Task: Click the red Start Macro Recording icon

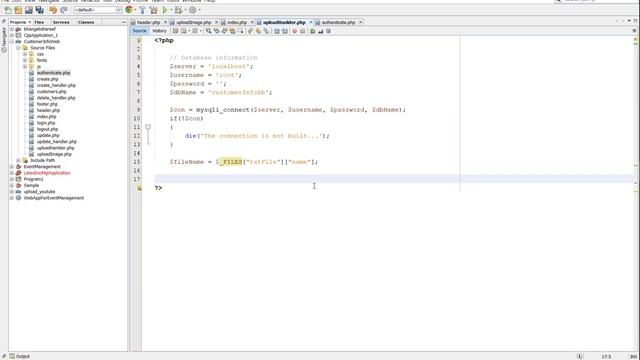Action: [x=294, y=31]
